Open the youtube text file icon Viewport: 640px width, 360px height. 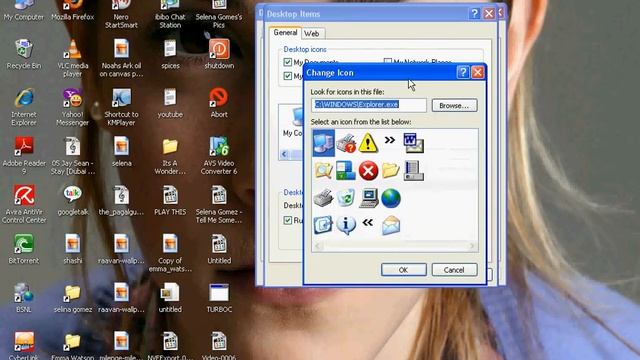[170, 103]
